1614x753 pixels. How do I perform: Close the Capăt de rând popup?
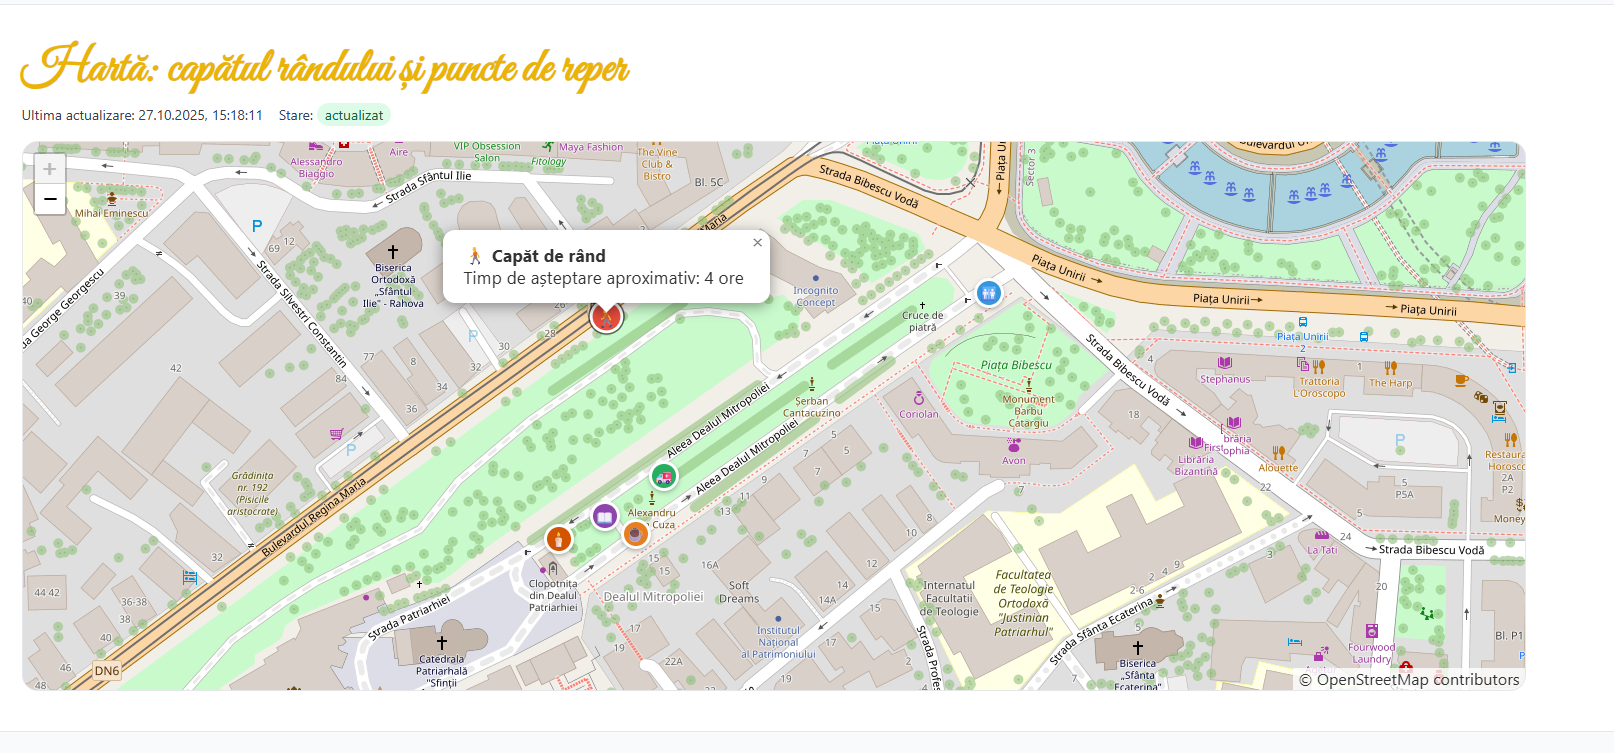pyautogui.click(x=757, y=243)
